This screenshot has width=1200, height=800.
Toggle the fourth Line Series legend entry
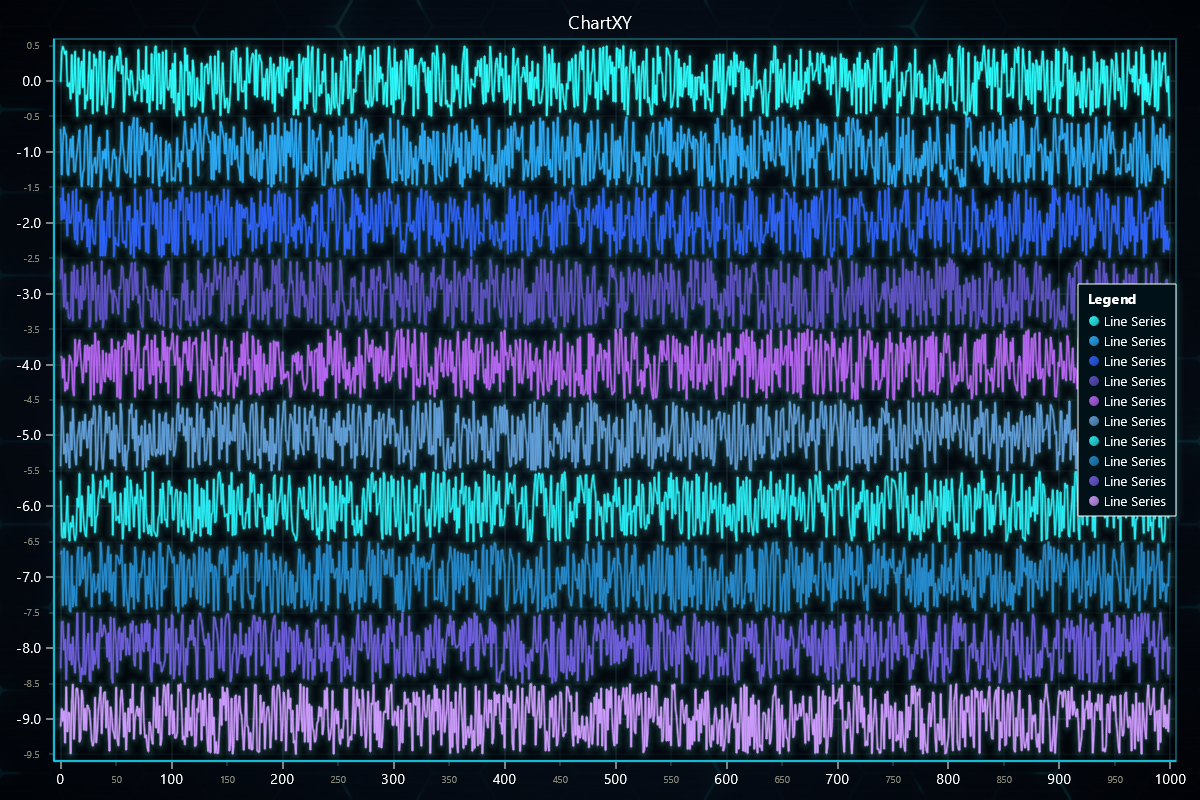(1126, 381)
